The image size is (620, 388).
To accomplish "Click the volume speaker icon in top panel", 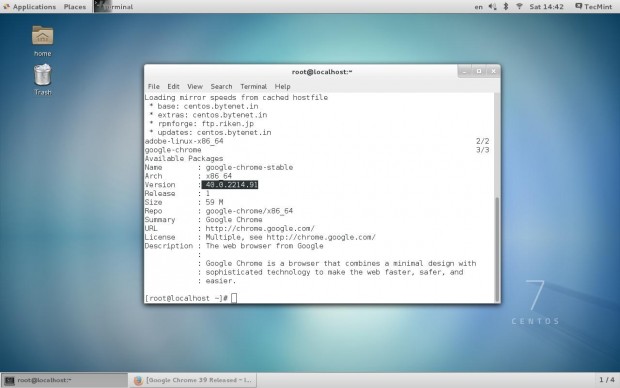I will click(x=492, y=7).
